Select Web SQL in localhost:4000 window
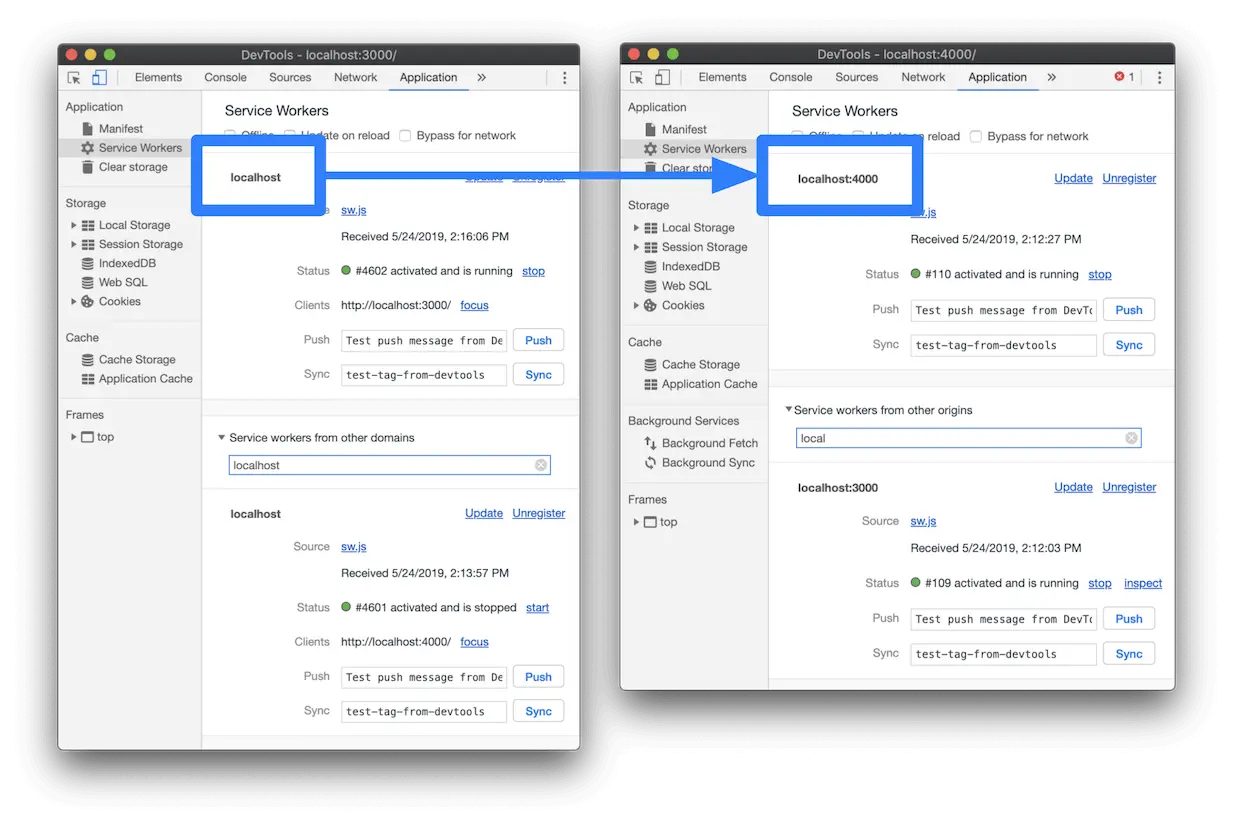1250x828 pixels. click(686, 286)
